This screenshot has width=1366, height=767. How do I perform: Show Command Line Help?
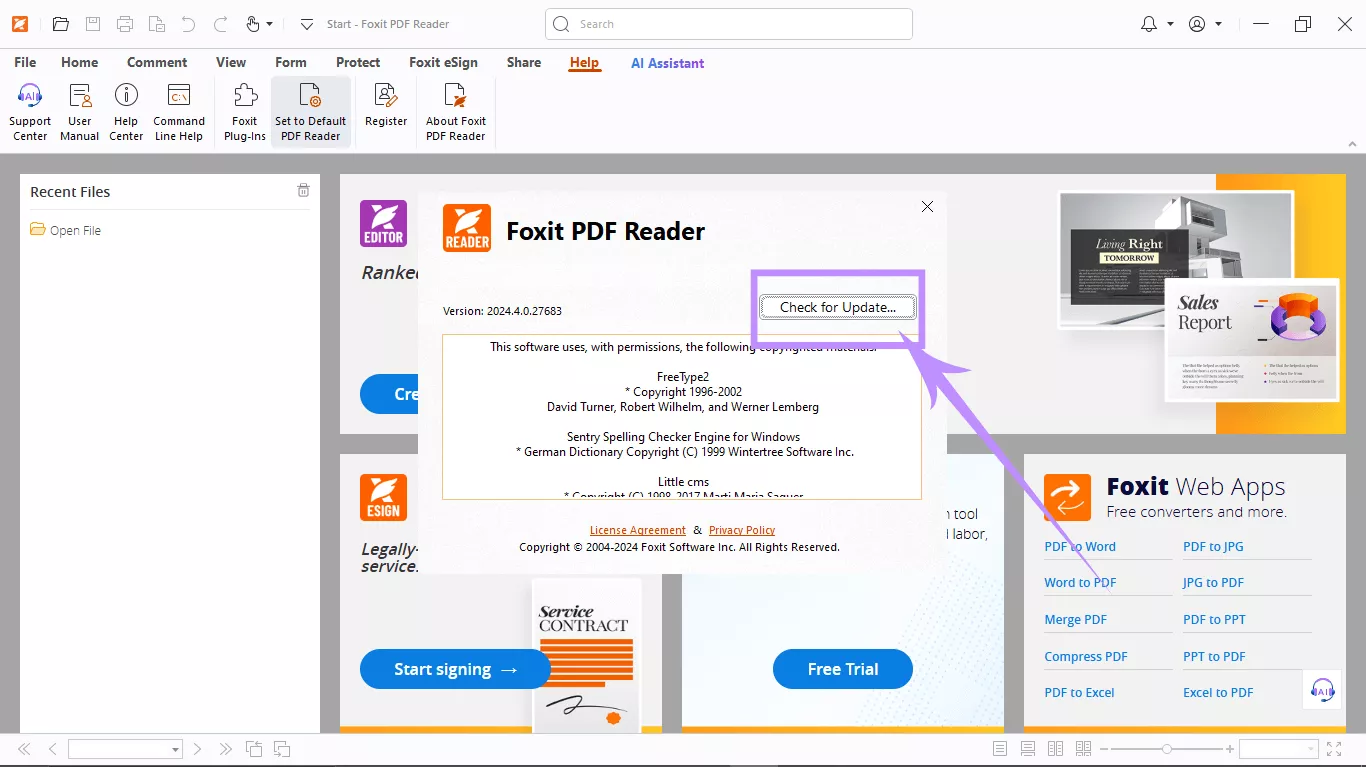179,112
